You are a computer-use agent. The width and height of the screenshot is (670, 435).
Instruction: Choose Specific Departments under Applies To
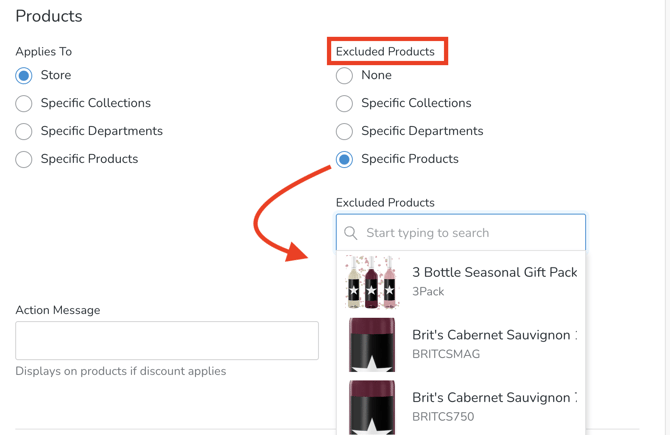pyautogui.click(x=24, y=131)
